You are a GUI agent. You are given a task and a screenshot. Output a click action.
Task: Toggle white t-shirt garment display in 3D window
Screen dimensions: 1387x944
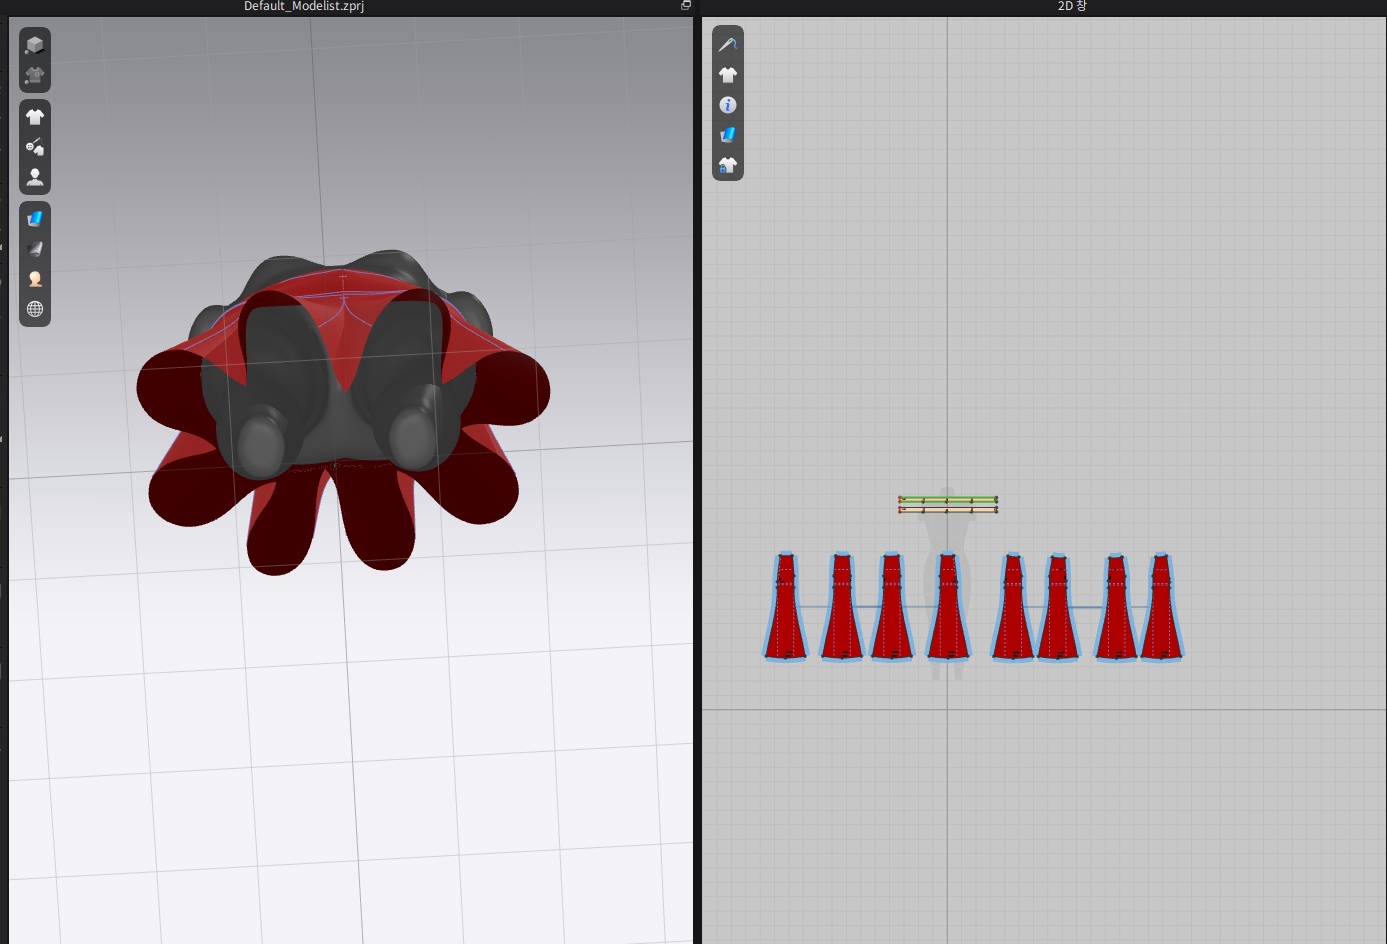35,117
